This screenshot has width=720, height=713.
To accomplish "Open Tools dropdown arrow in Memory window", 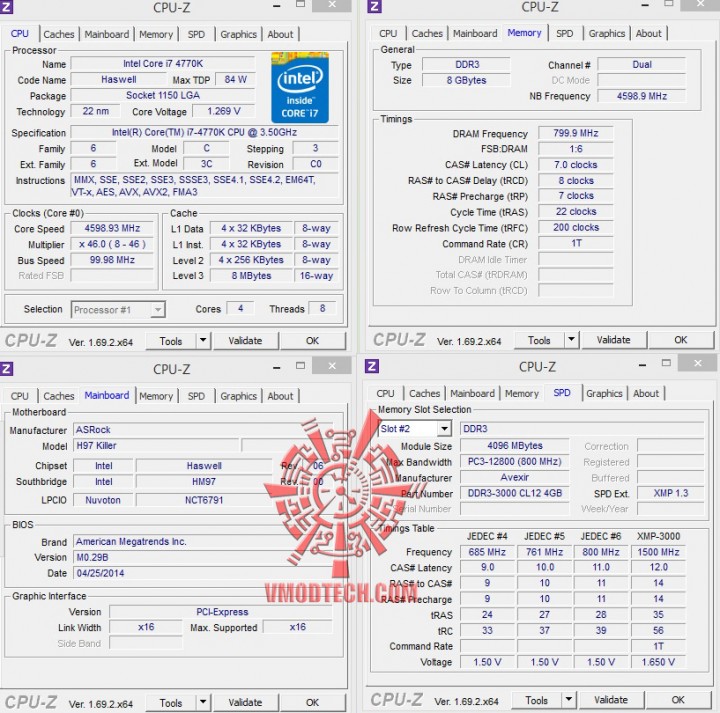I will pyautogui.click(x=571, y=340).
